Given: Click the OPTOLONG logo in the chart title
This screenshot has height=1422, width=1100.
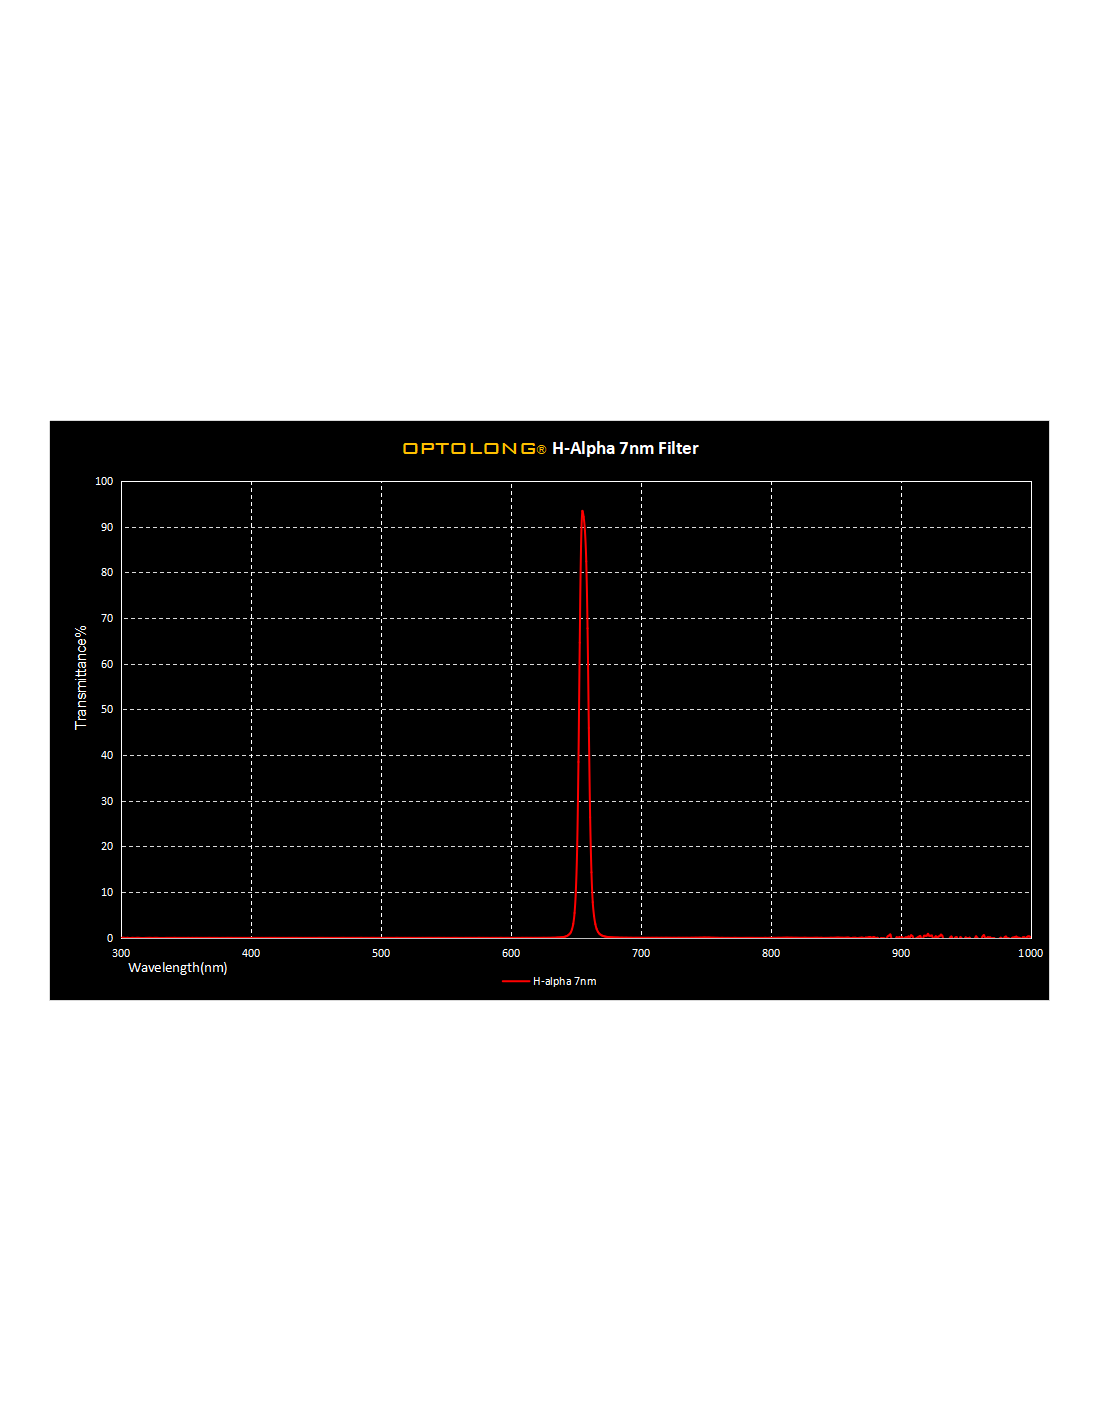Looking at the screenshot, I should [469, 449].
